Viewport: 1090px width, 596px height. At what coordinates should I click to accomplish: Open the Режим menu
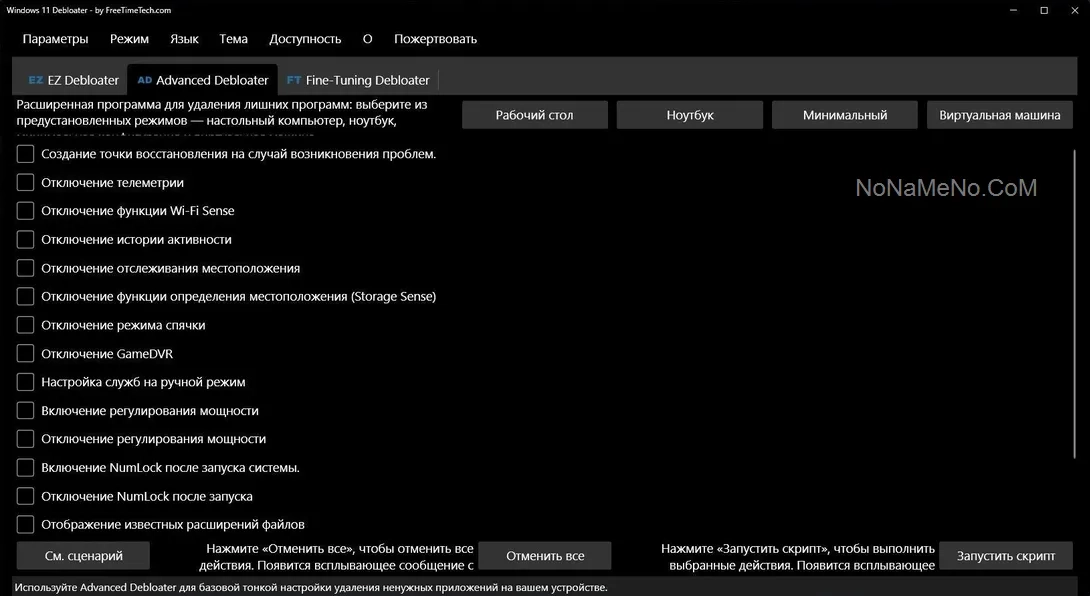pyautogui.click(x=129, y=39)
